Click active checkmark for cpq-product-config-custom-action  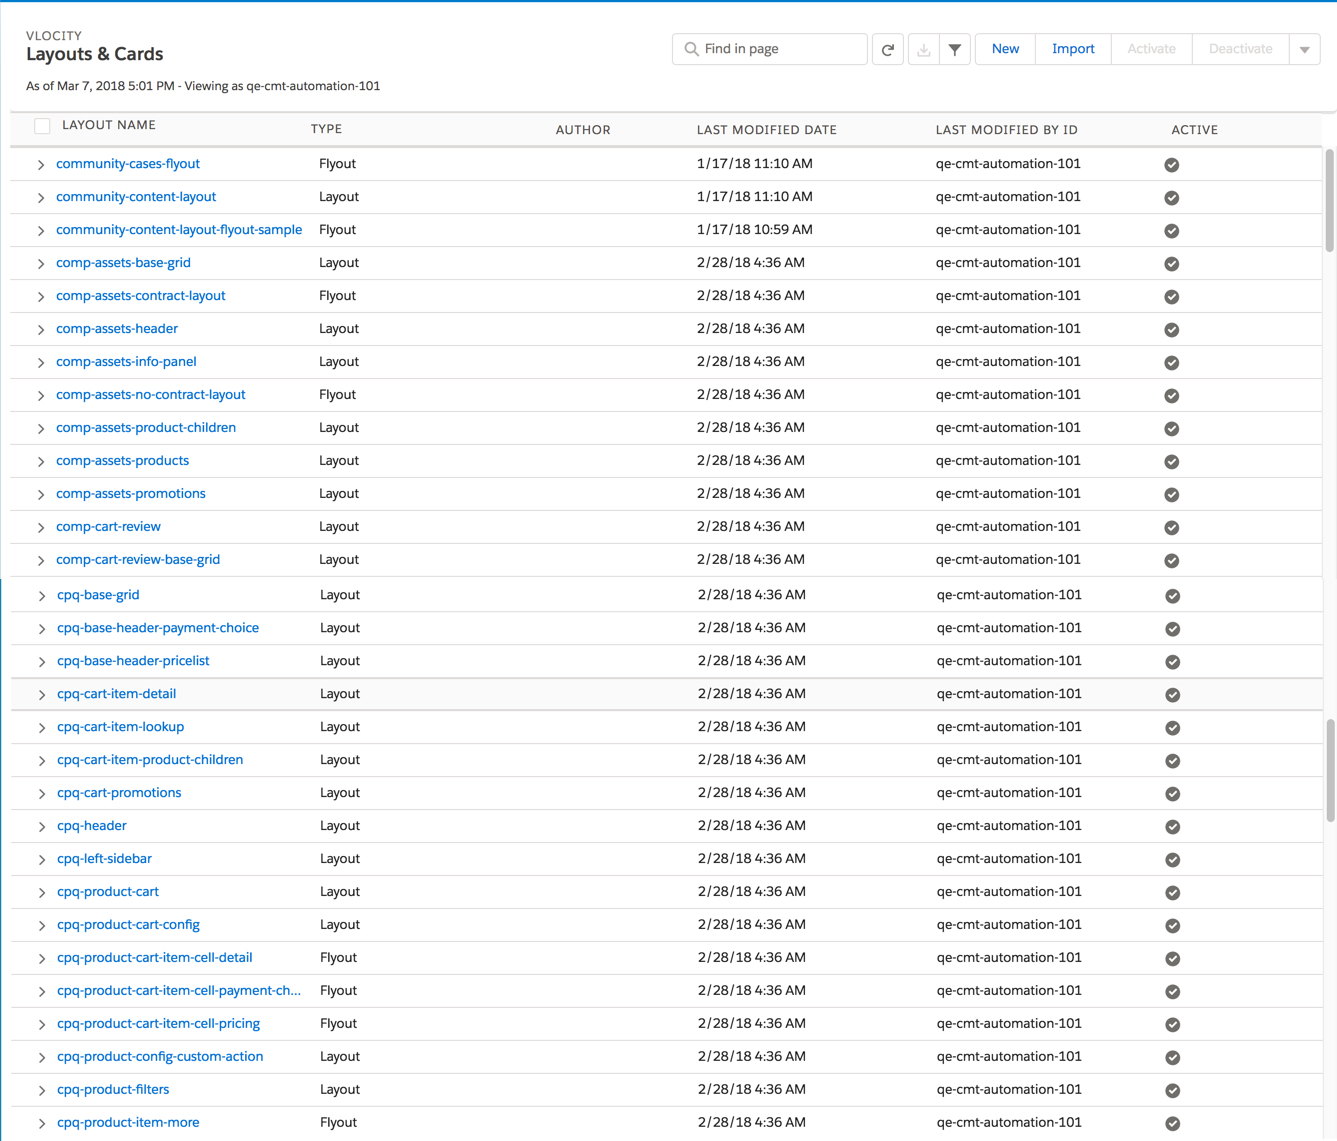pos(1172,1058)
